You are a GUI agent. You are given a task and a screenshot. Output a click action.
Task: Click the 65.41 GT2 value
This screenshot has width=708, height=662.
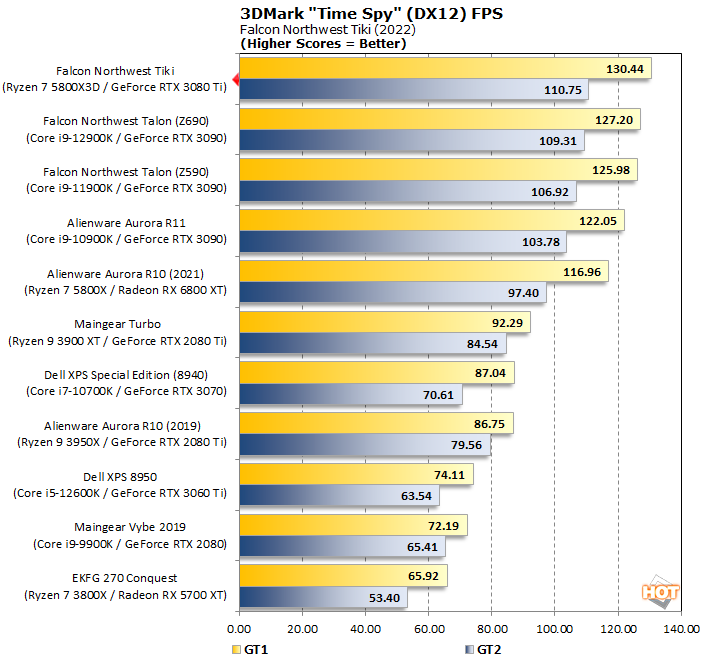click(422, 547)
